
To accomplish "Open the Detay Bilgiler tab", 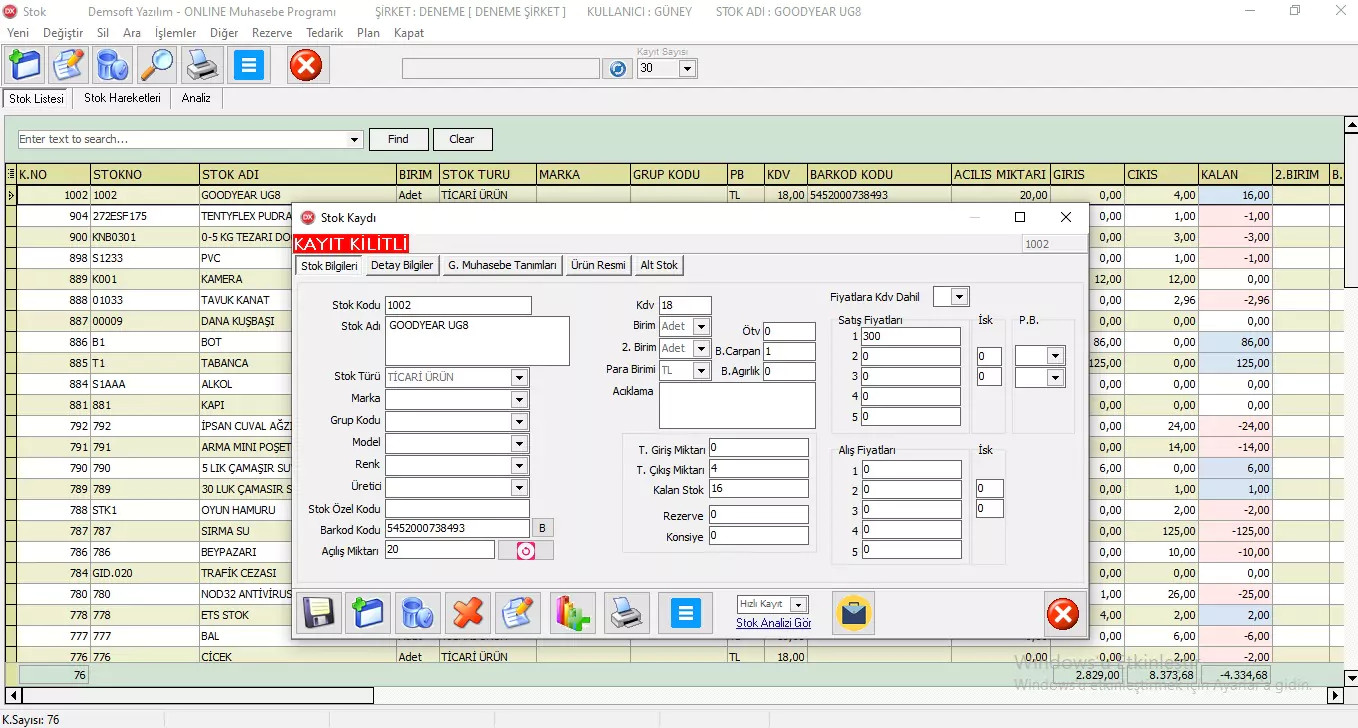I will click(402, 265).
